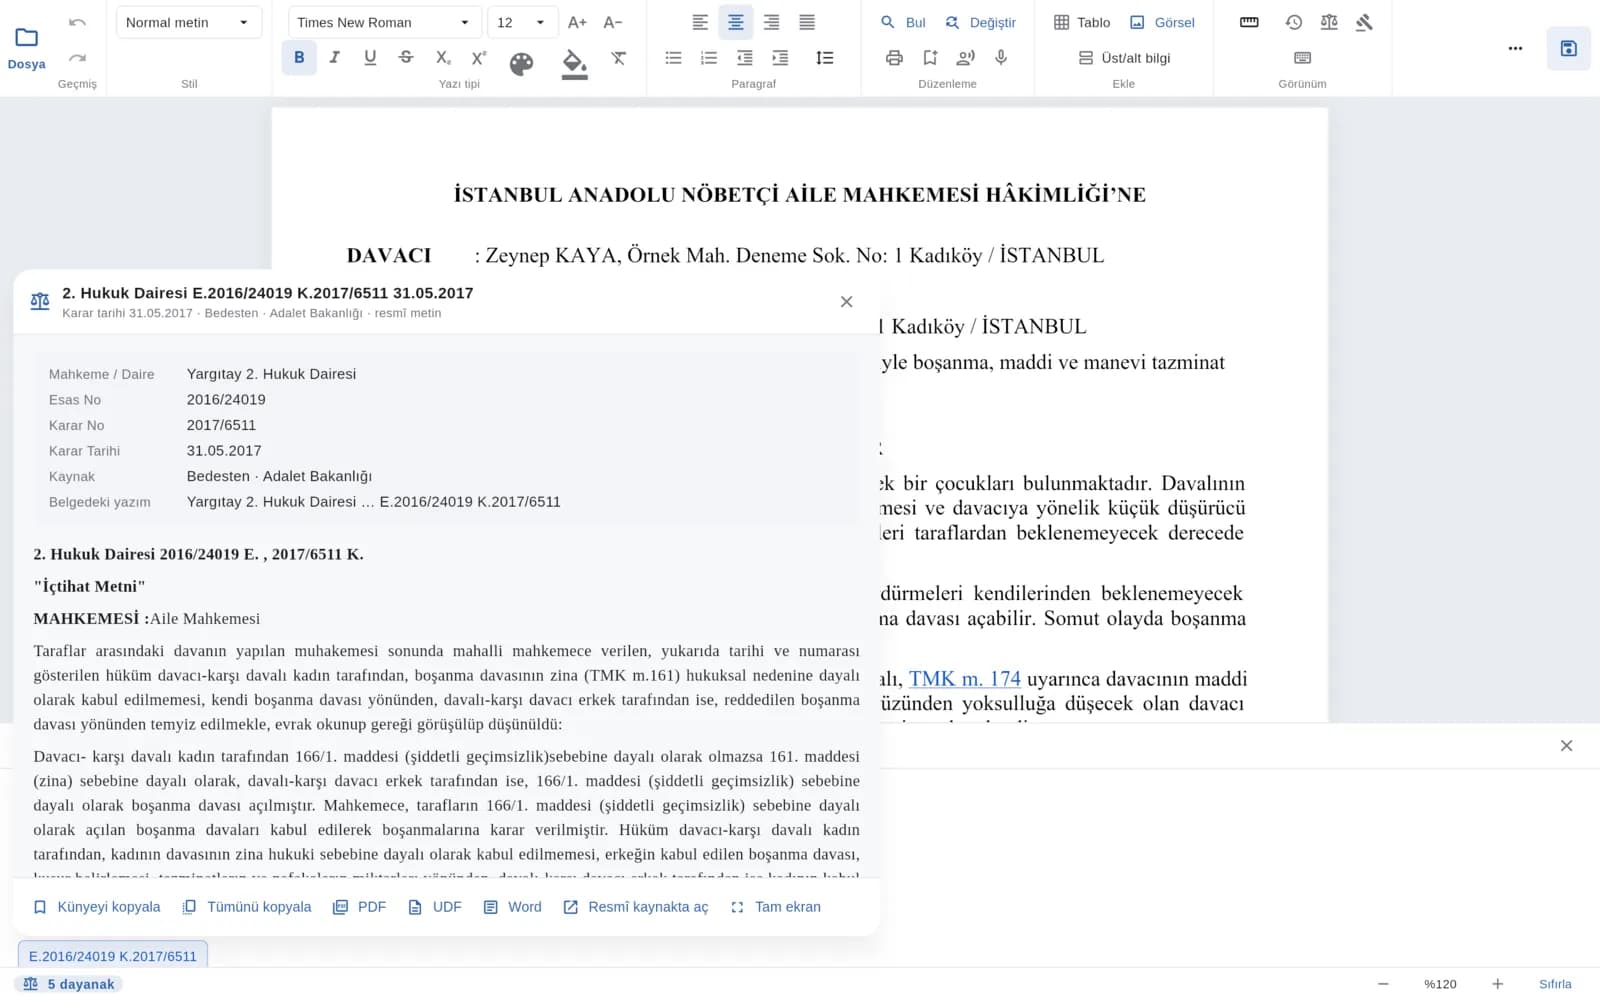Insert a bulleted list
Image resolution: width=1600 pixels, height=1000 pixels.
point(673,58)
